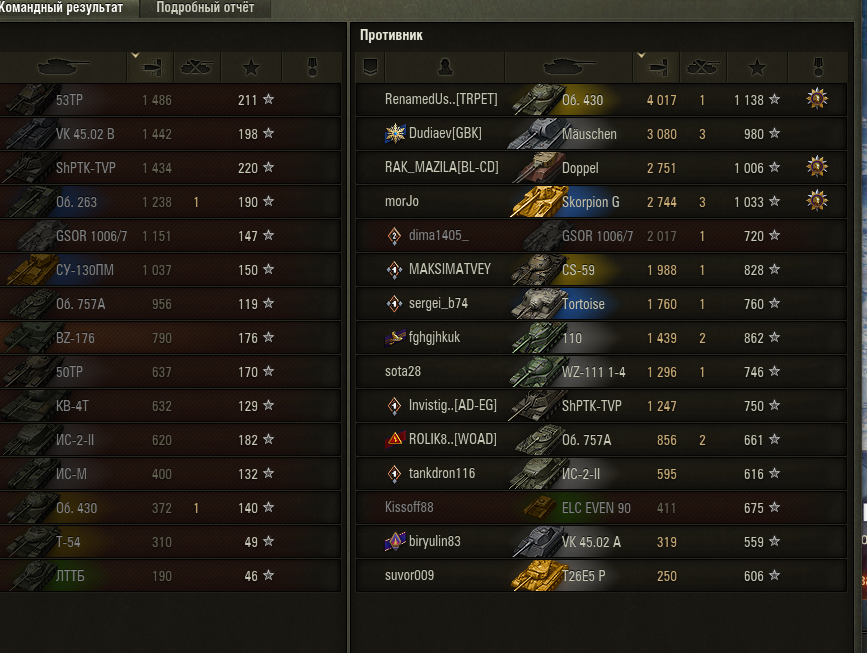This screenshot has width=867, height=653.
Task: Sort enemy team by medals icon
Action: 818,67
